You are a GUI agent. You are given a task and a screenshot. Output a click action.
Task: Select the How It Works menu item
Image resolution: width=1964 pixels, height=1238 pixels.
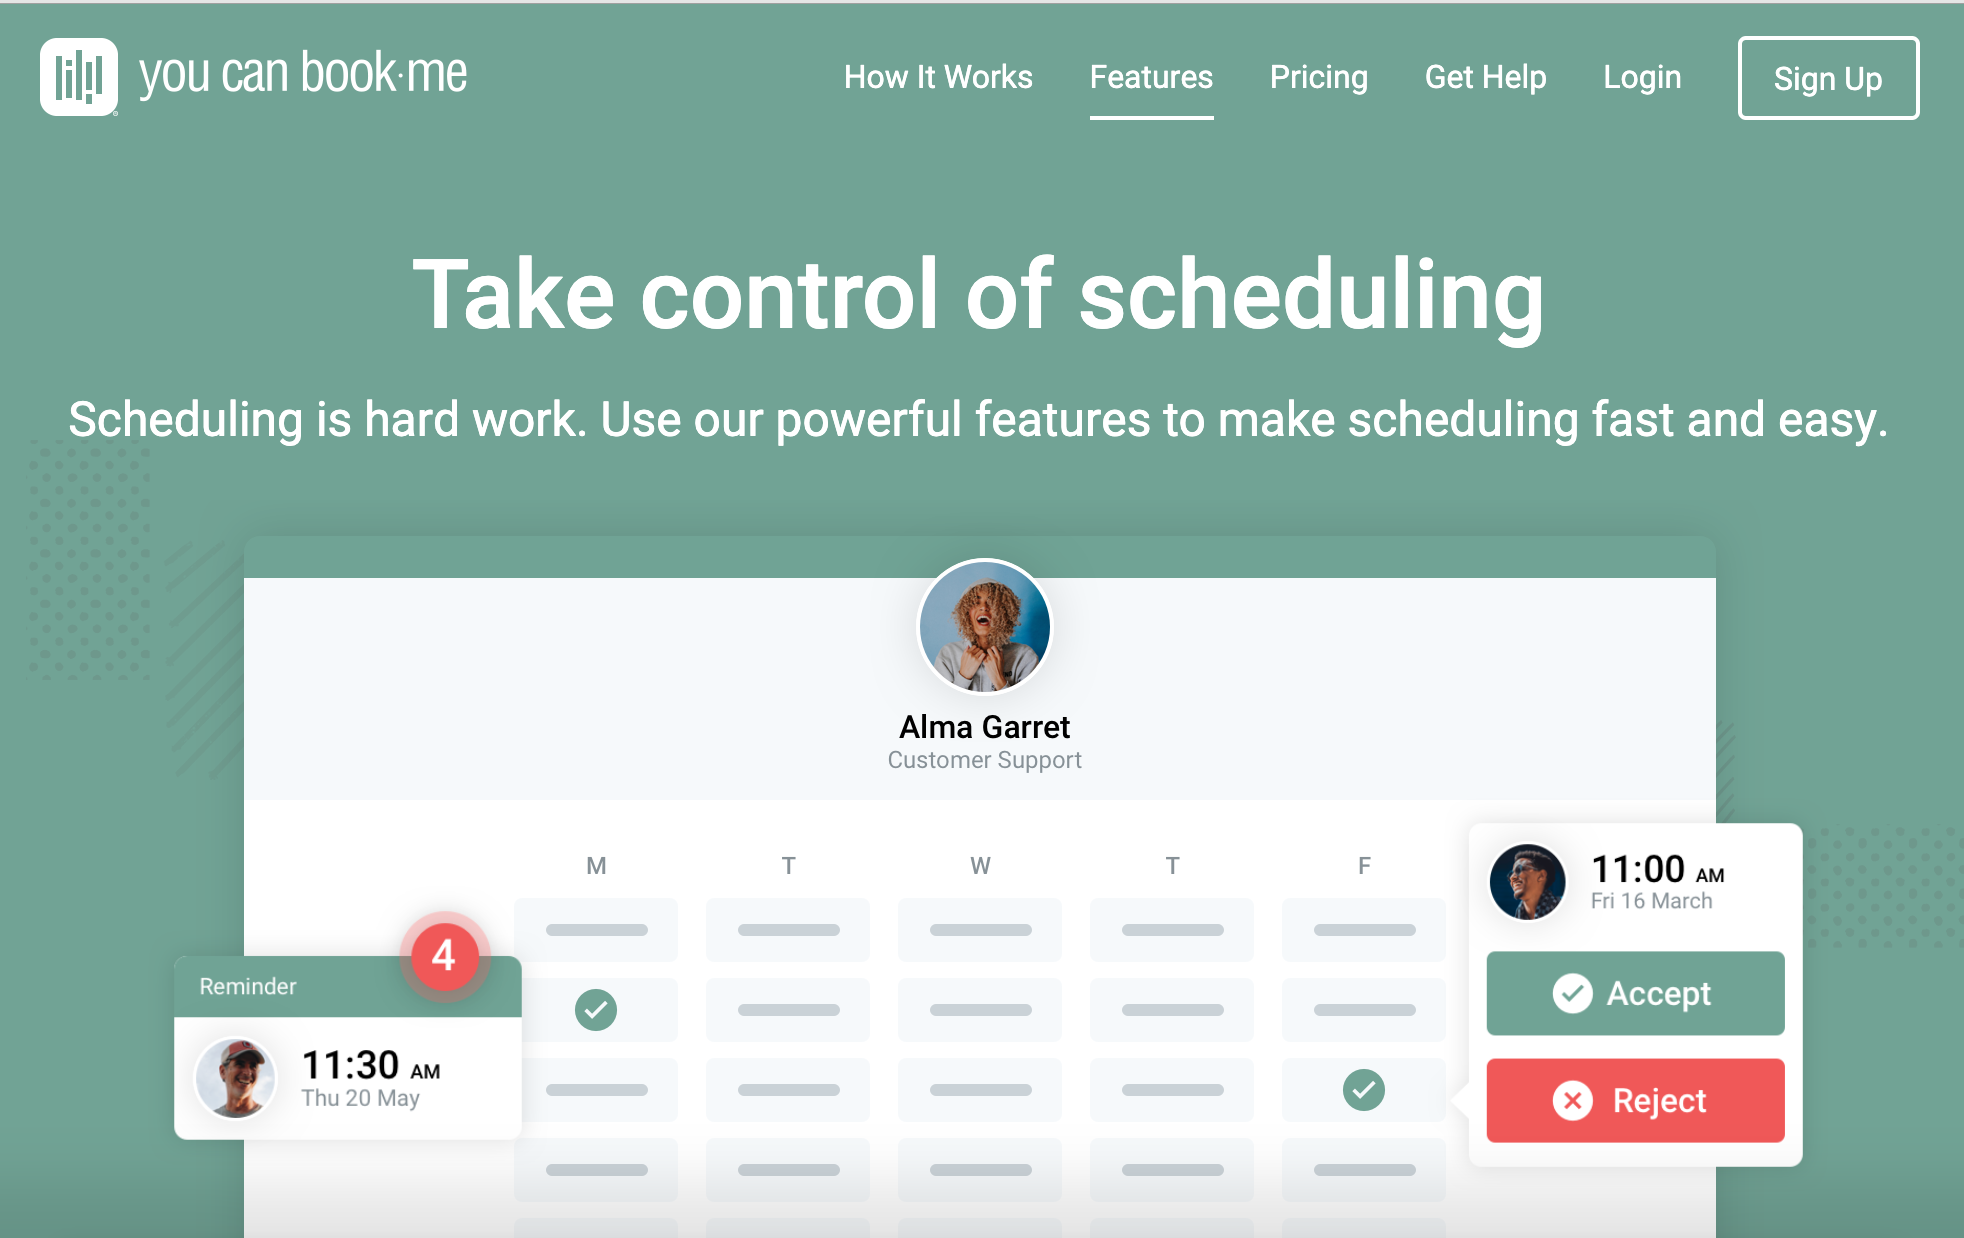(938, 78)
